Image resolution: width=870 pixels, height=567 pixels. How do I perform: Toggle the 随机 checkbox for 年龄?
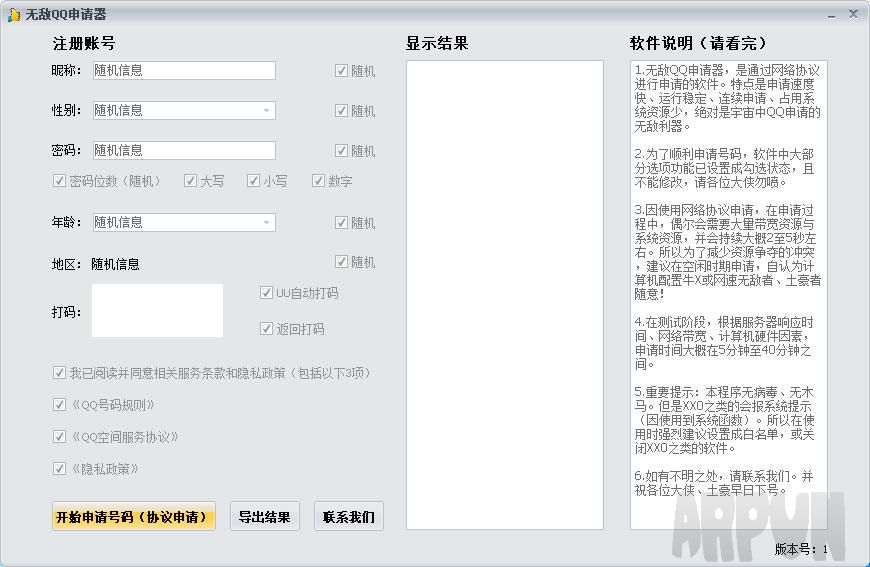pos(341,222)
